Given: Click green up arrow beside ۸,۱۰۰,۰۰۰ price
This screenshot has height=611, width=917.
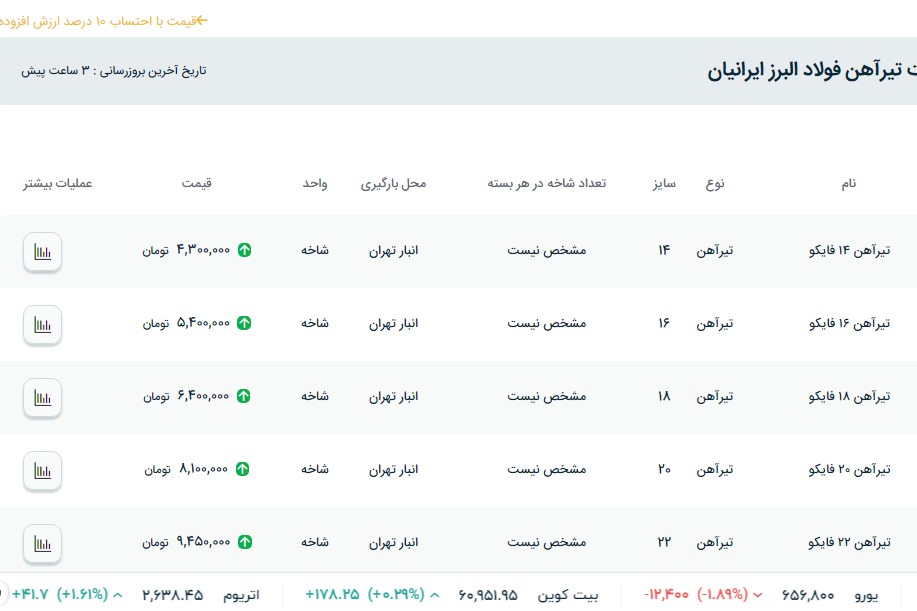Looking at the screenshot, I should tap(243, 469).
